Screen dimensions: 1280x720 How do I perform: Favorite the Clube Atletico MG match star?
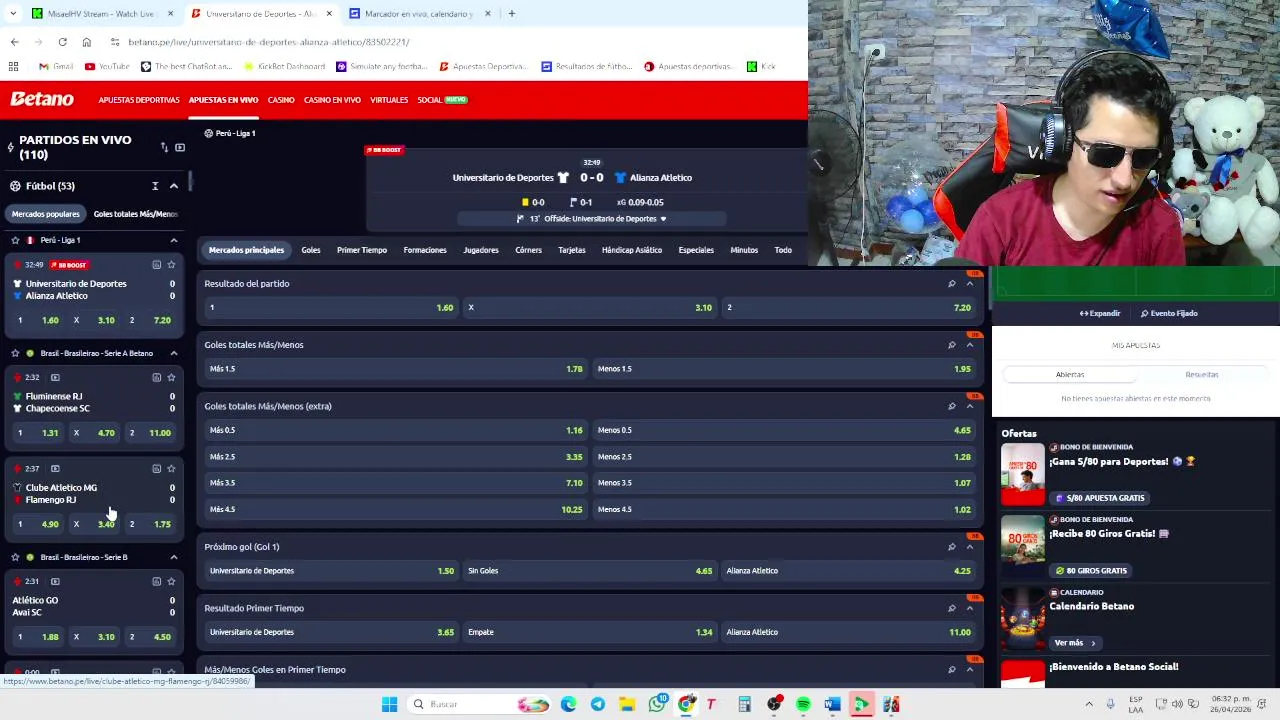[x=171, y=469]
